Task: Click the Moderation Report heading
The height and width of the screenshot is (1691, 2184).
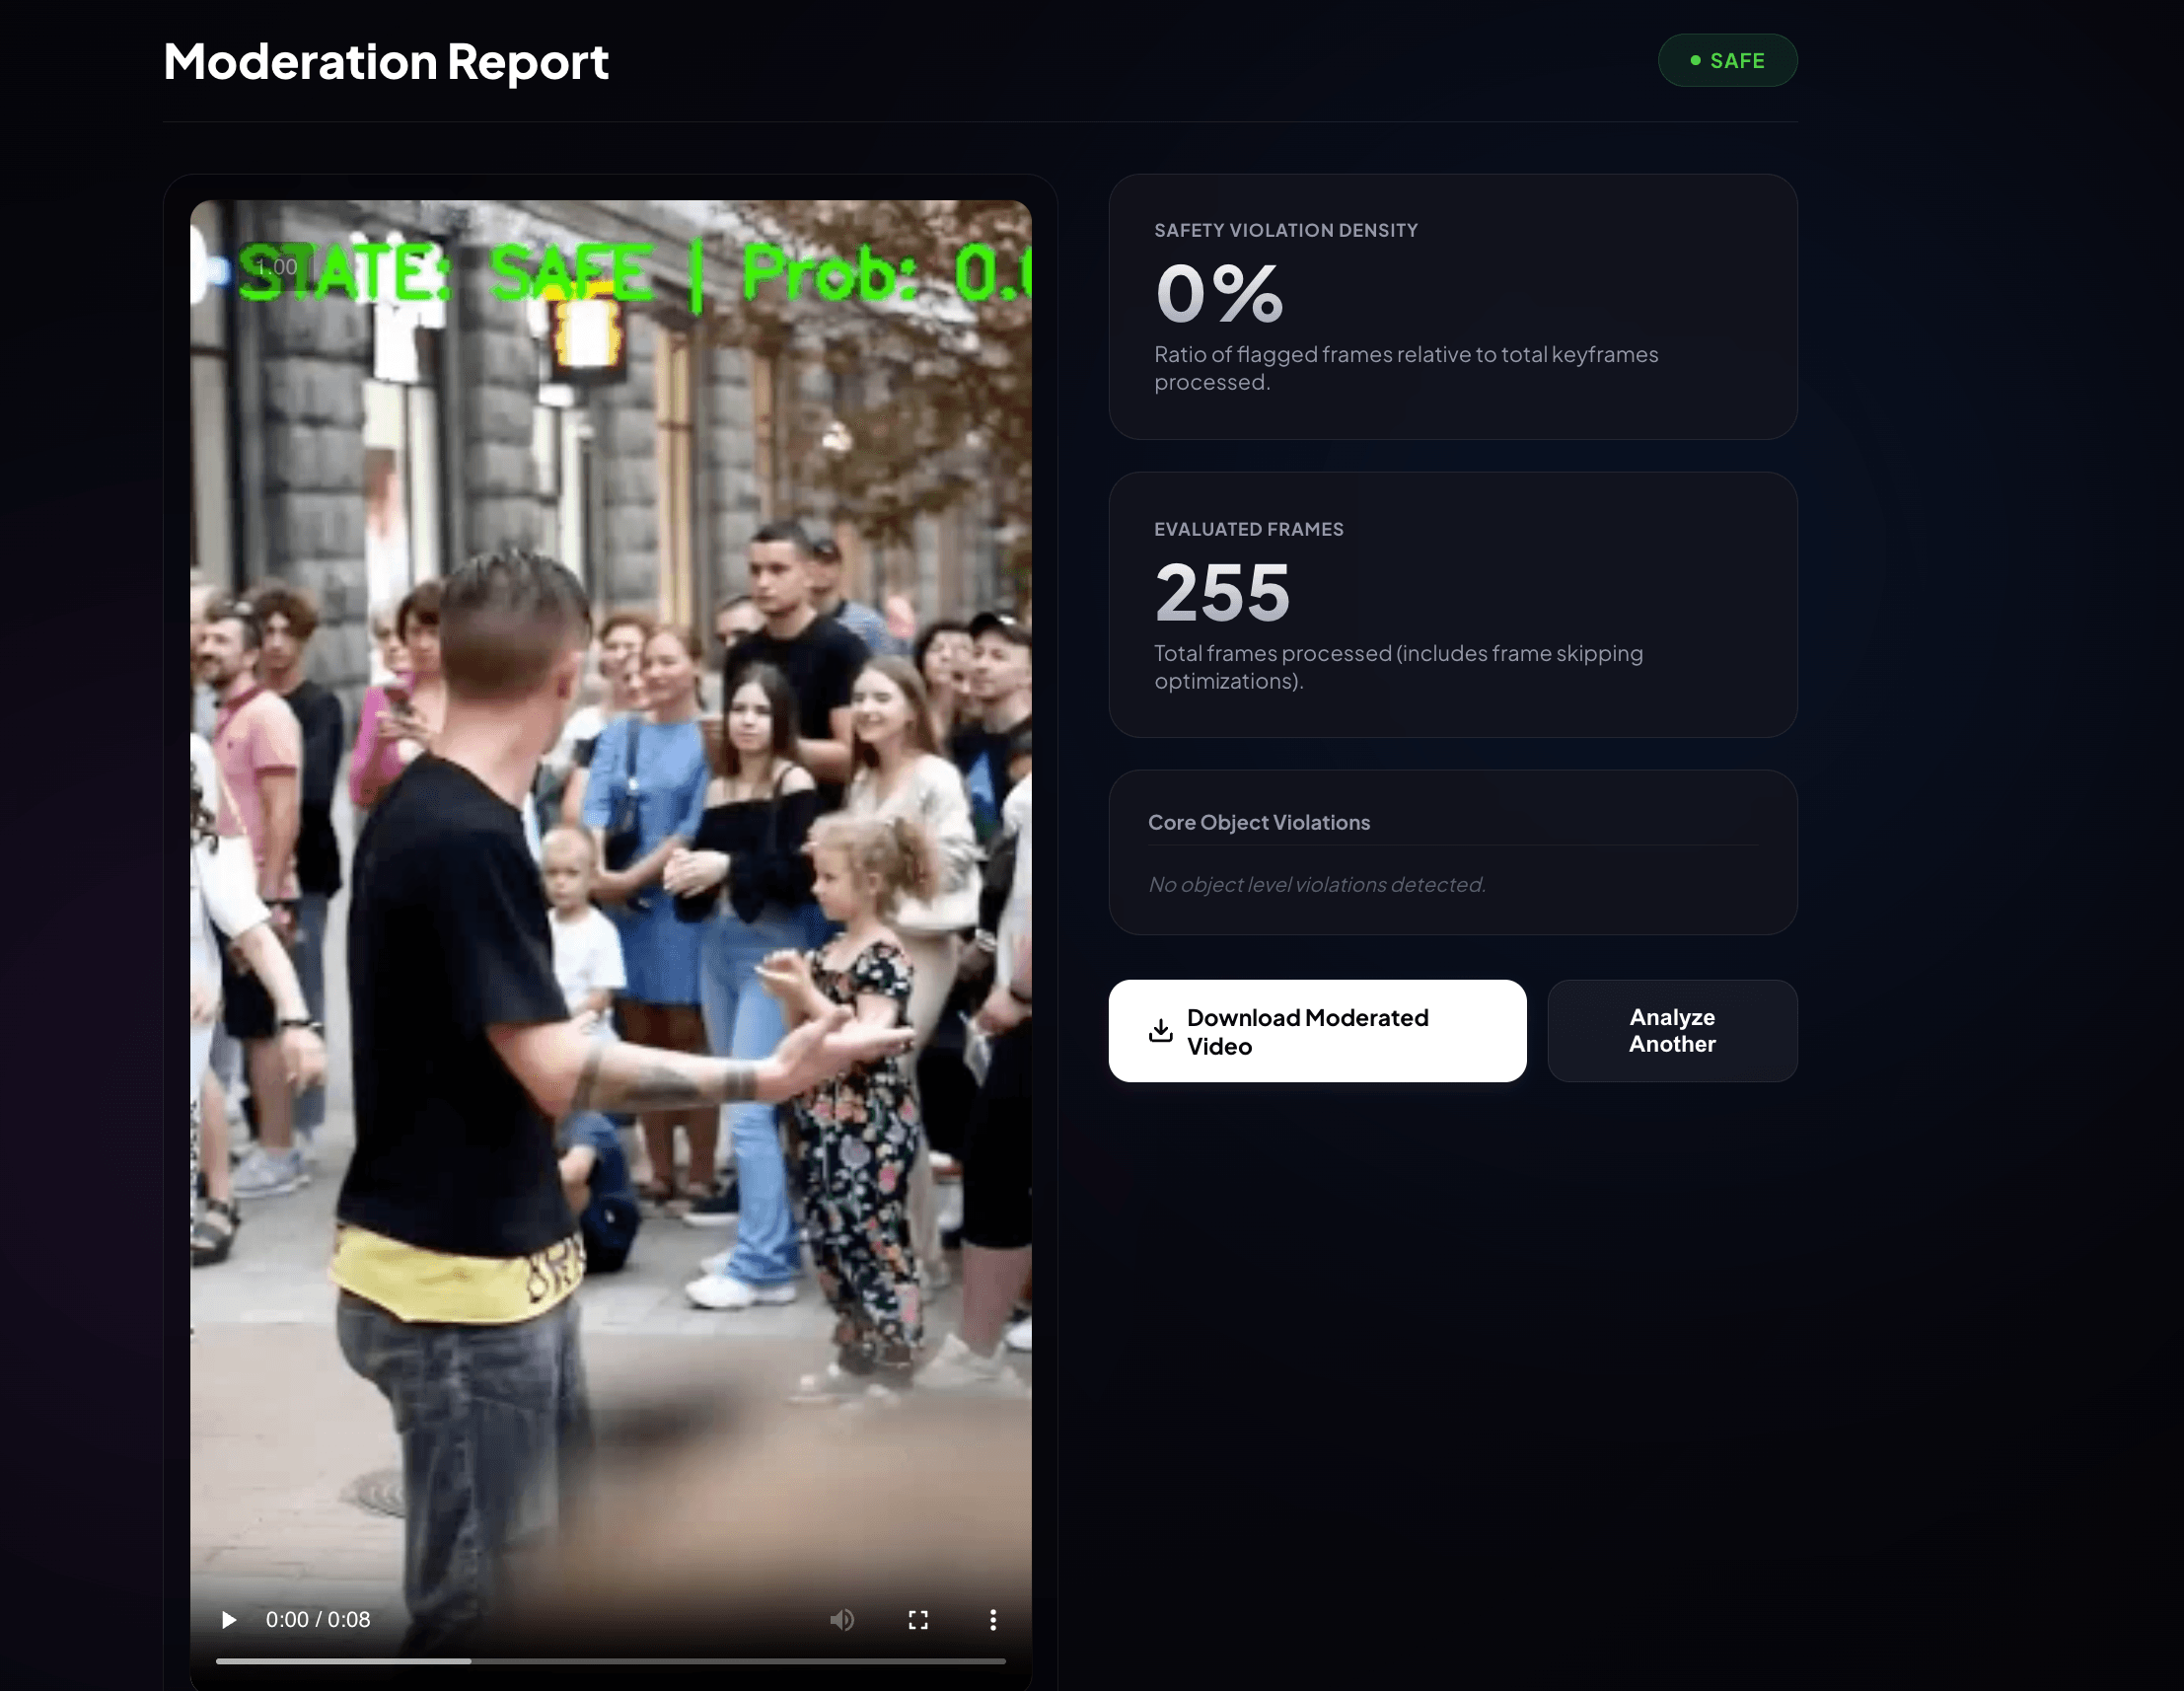Action: click(x=386, y=61)
